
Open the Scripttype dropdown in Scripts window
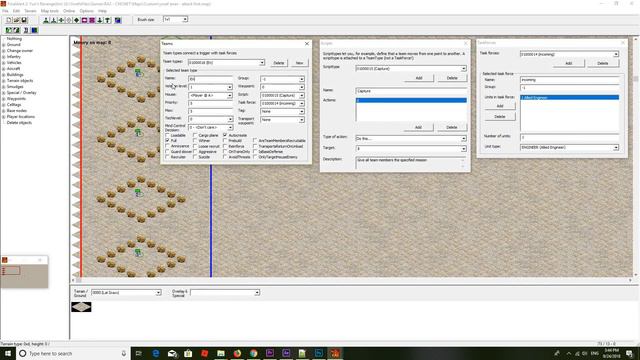(x=463, y=69)
